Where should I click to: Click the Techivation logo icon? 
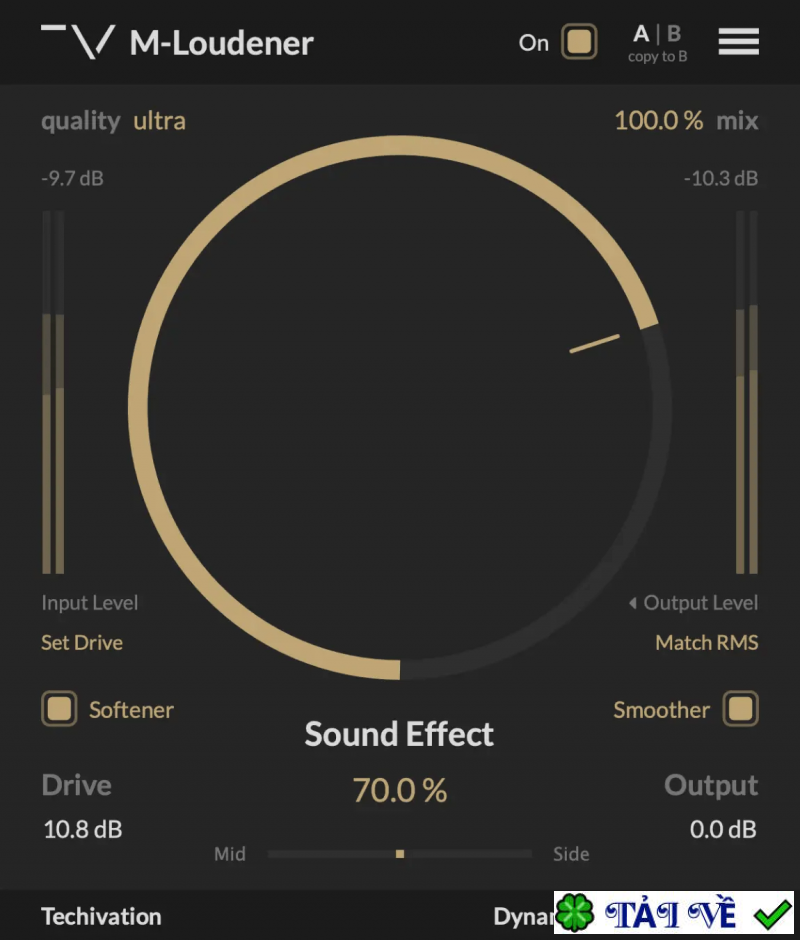pos(78,41)
